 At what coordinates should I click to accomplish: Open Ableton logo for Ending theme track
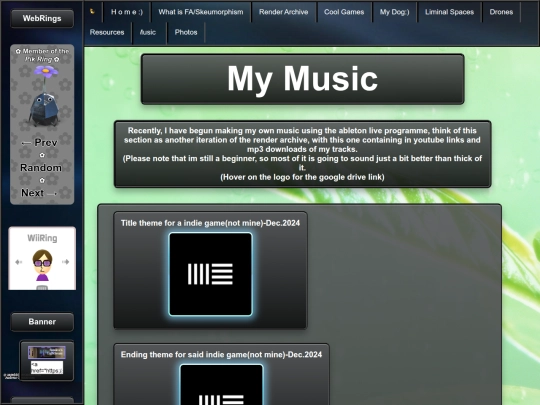tap(221, 385)
